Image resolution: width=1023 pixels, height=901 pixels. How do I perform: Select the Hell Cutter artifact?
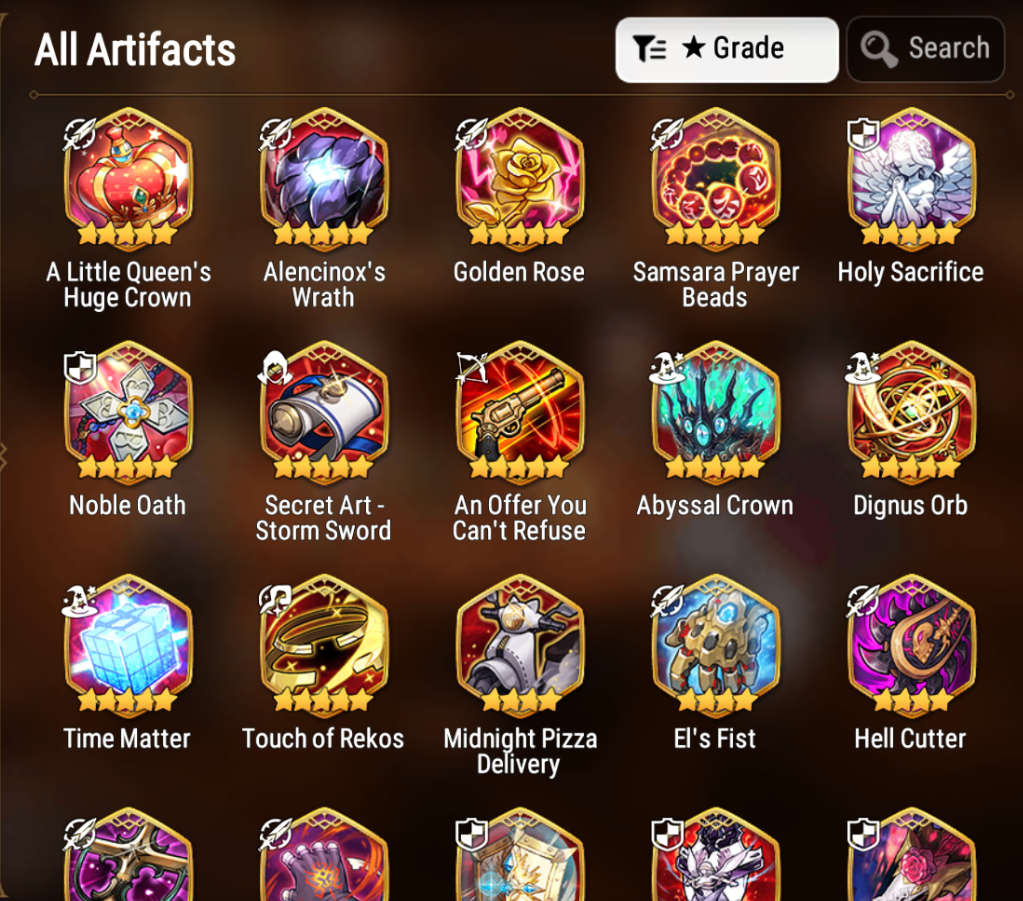click(911, 646)
